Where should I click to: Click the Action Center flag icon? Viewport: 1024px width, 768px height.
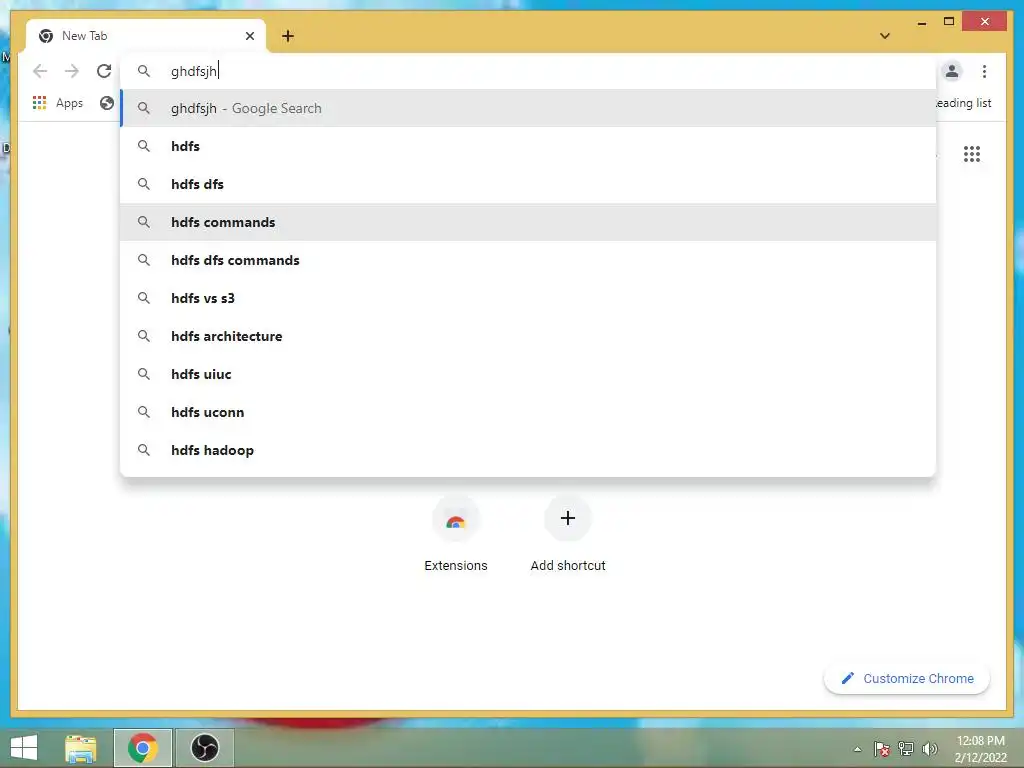click(881, 748)
